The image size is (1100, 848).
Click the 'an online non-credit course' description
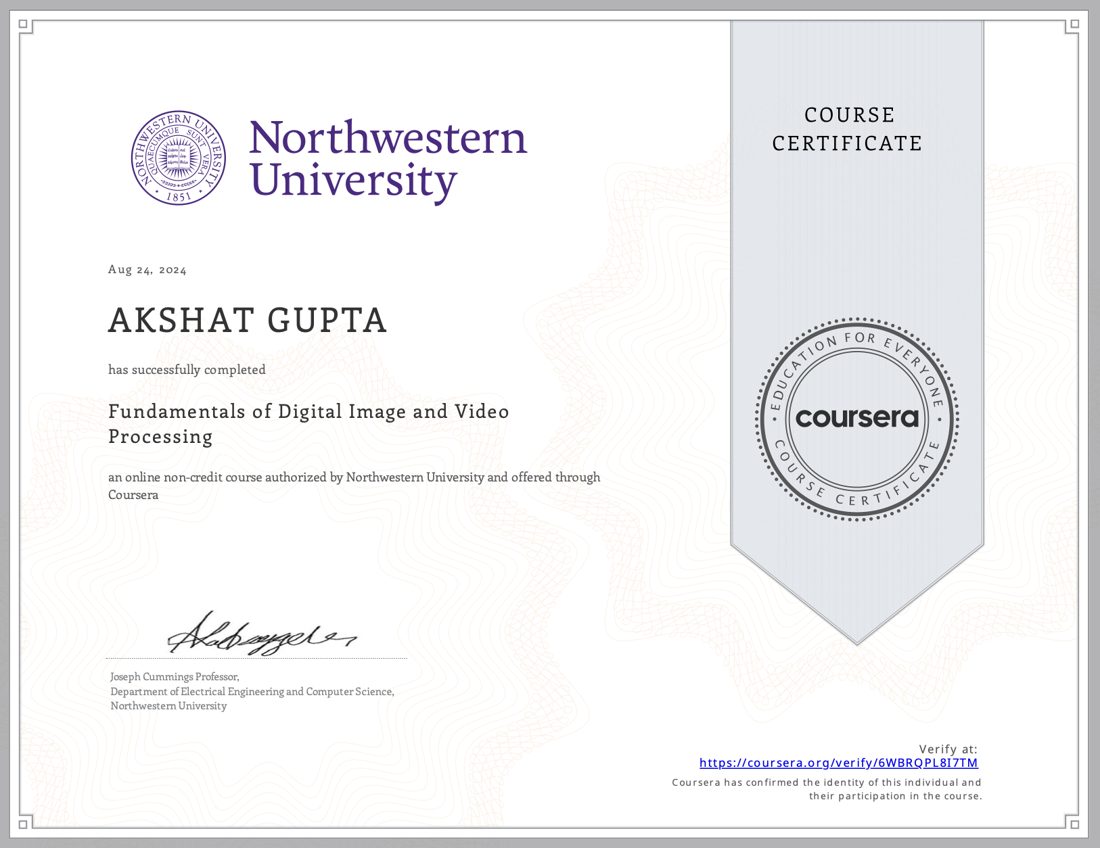354,485
